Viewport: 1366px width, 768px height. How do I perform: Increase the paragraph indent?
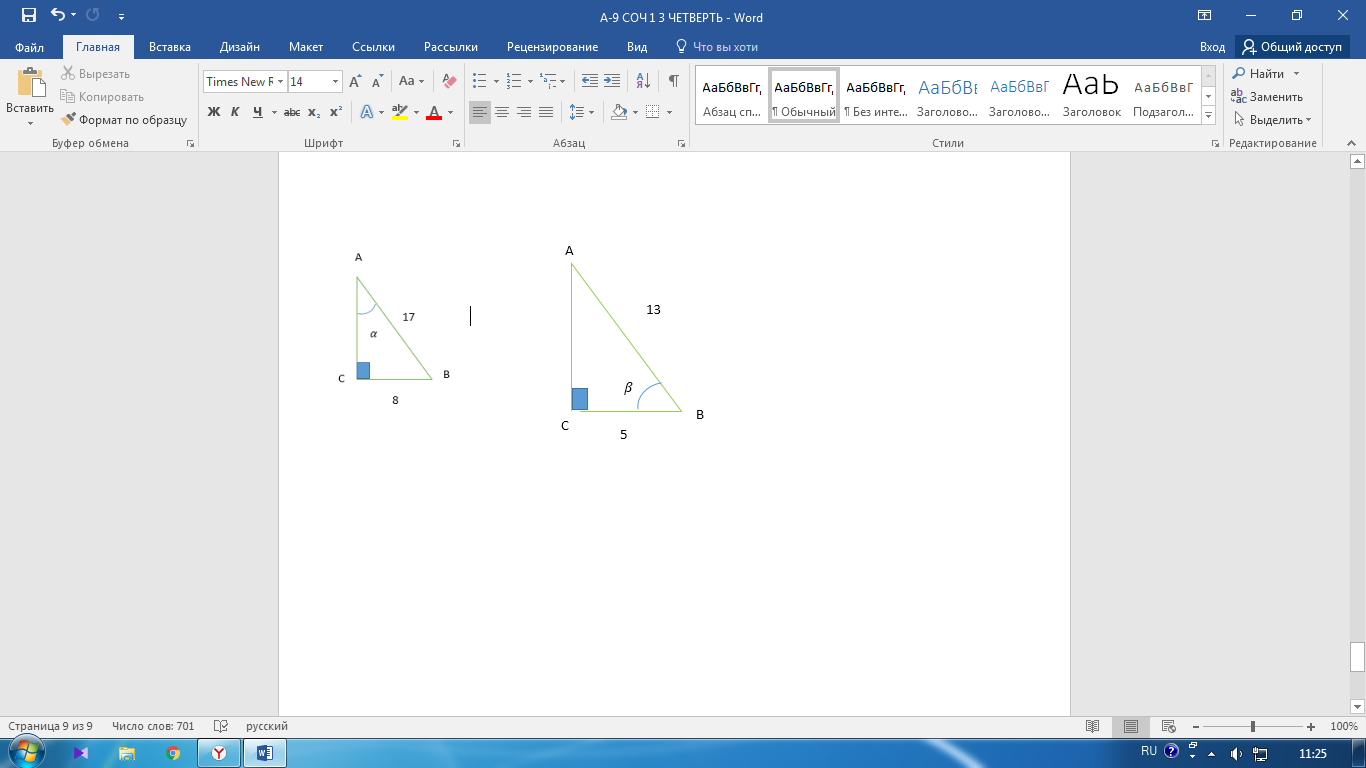tap(612, 82)
